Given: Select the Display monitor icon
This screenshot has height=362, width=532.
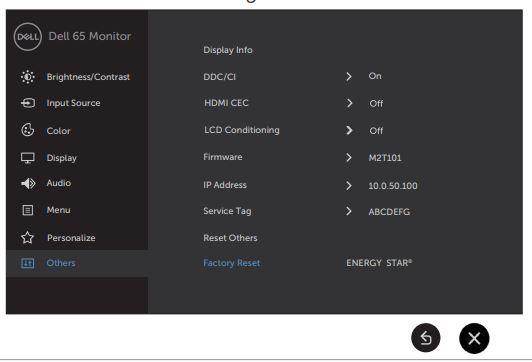Looking at the screenshot, I should [27, 158].
